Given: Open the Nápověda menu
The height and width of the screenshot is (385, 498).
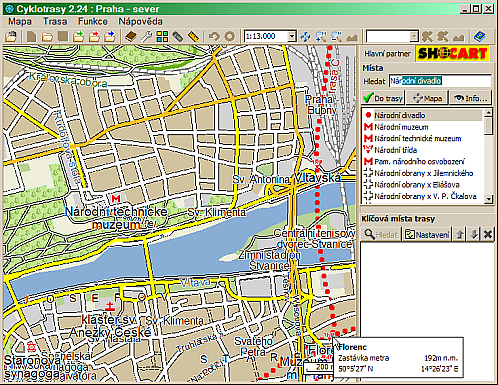Looking at the screenshot, I should (141, 21).
